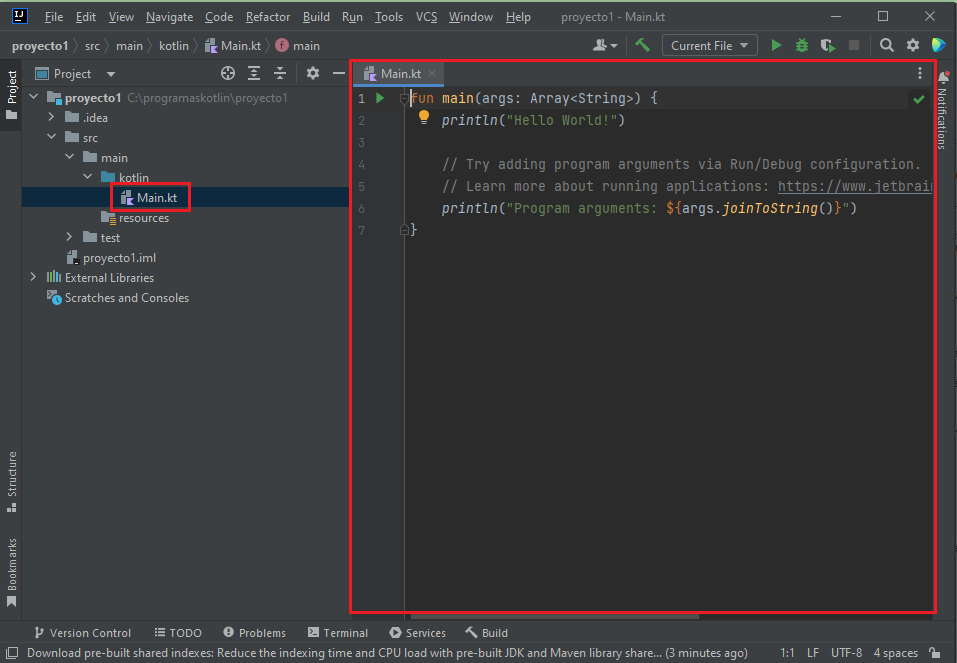
Task: Click fold end marker at line 7
Action: pyautogui.click(x=403, y=230)
